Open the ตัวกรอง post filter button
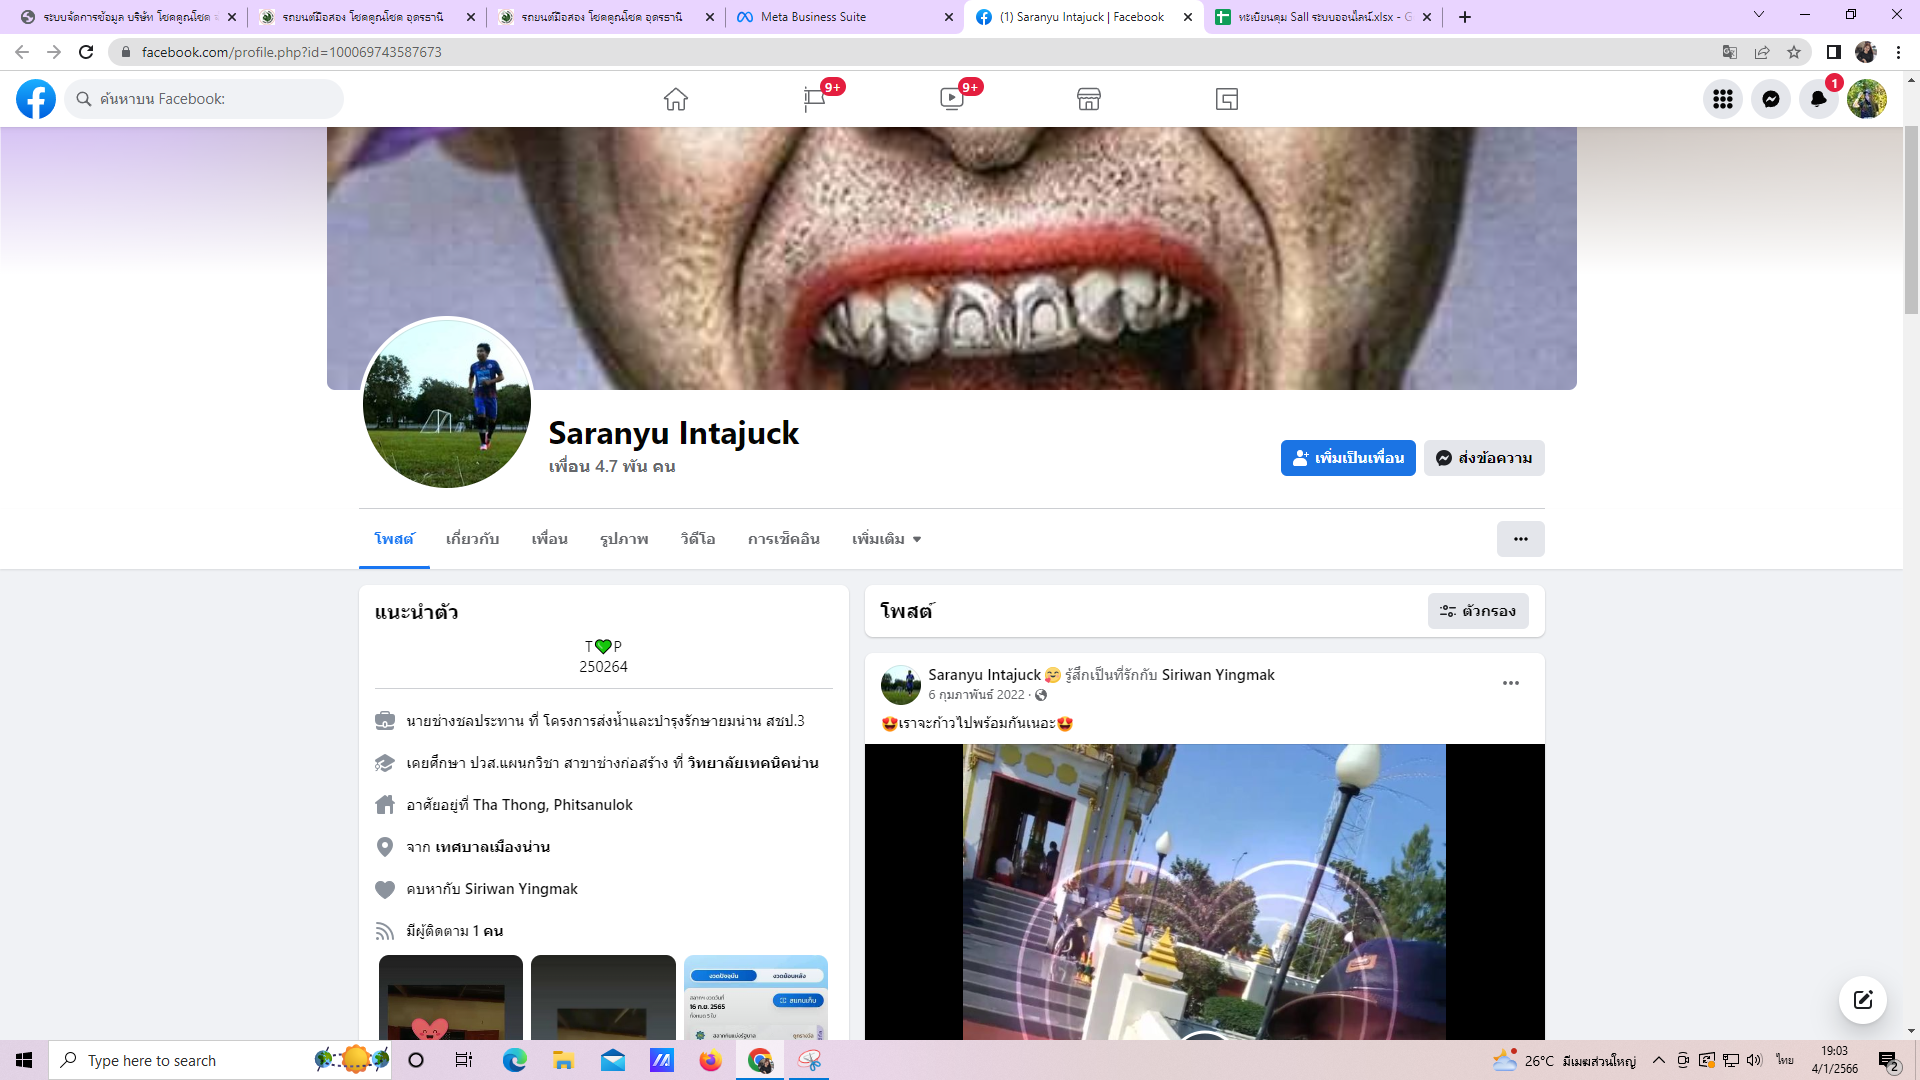Screen dimensions: 1920x1080 1478,611
